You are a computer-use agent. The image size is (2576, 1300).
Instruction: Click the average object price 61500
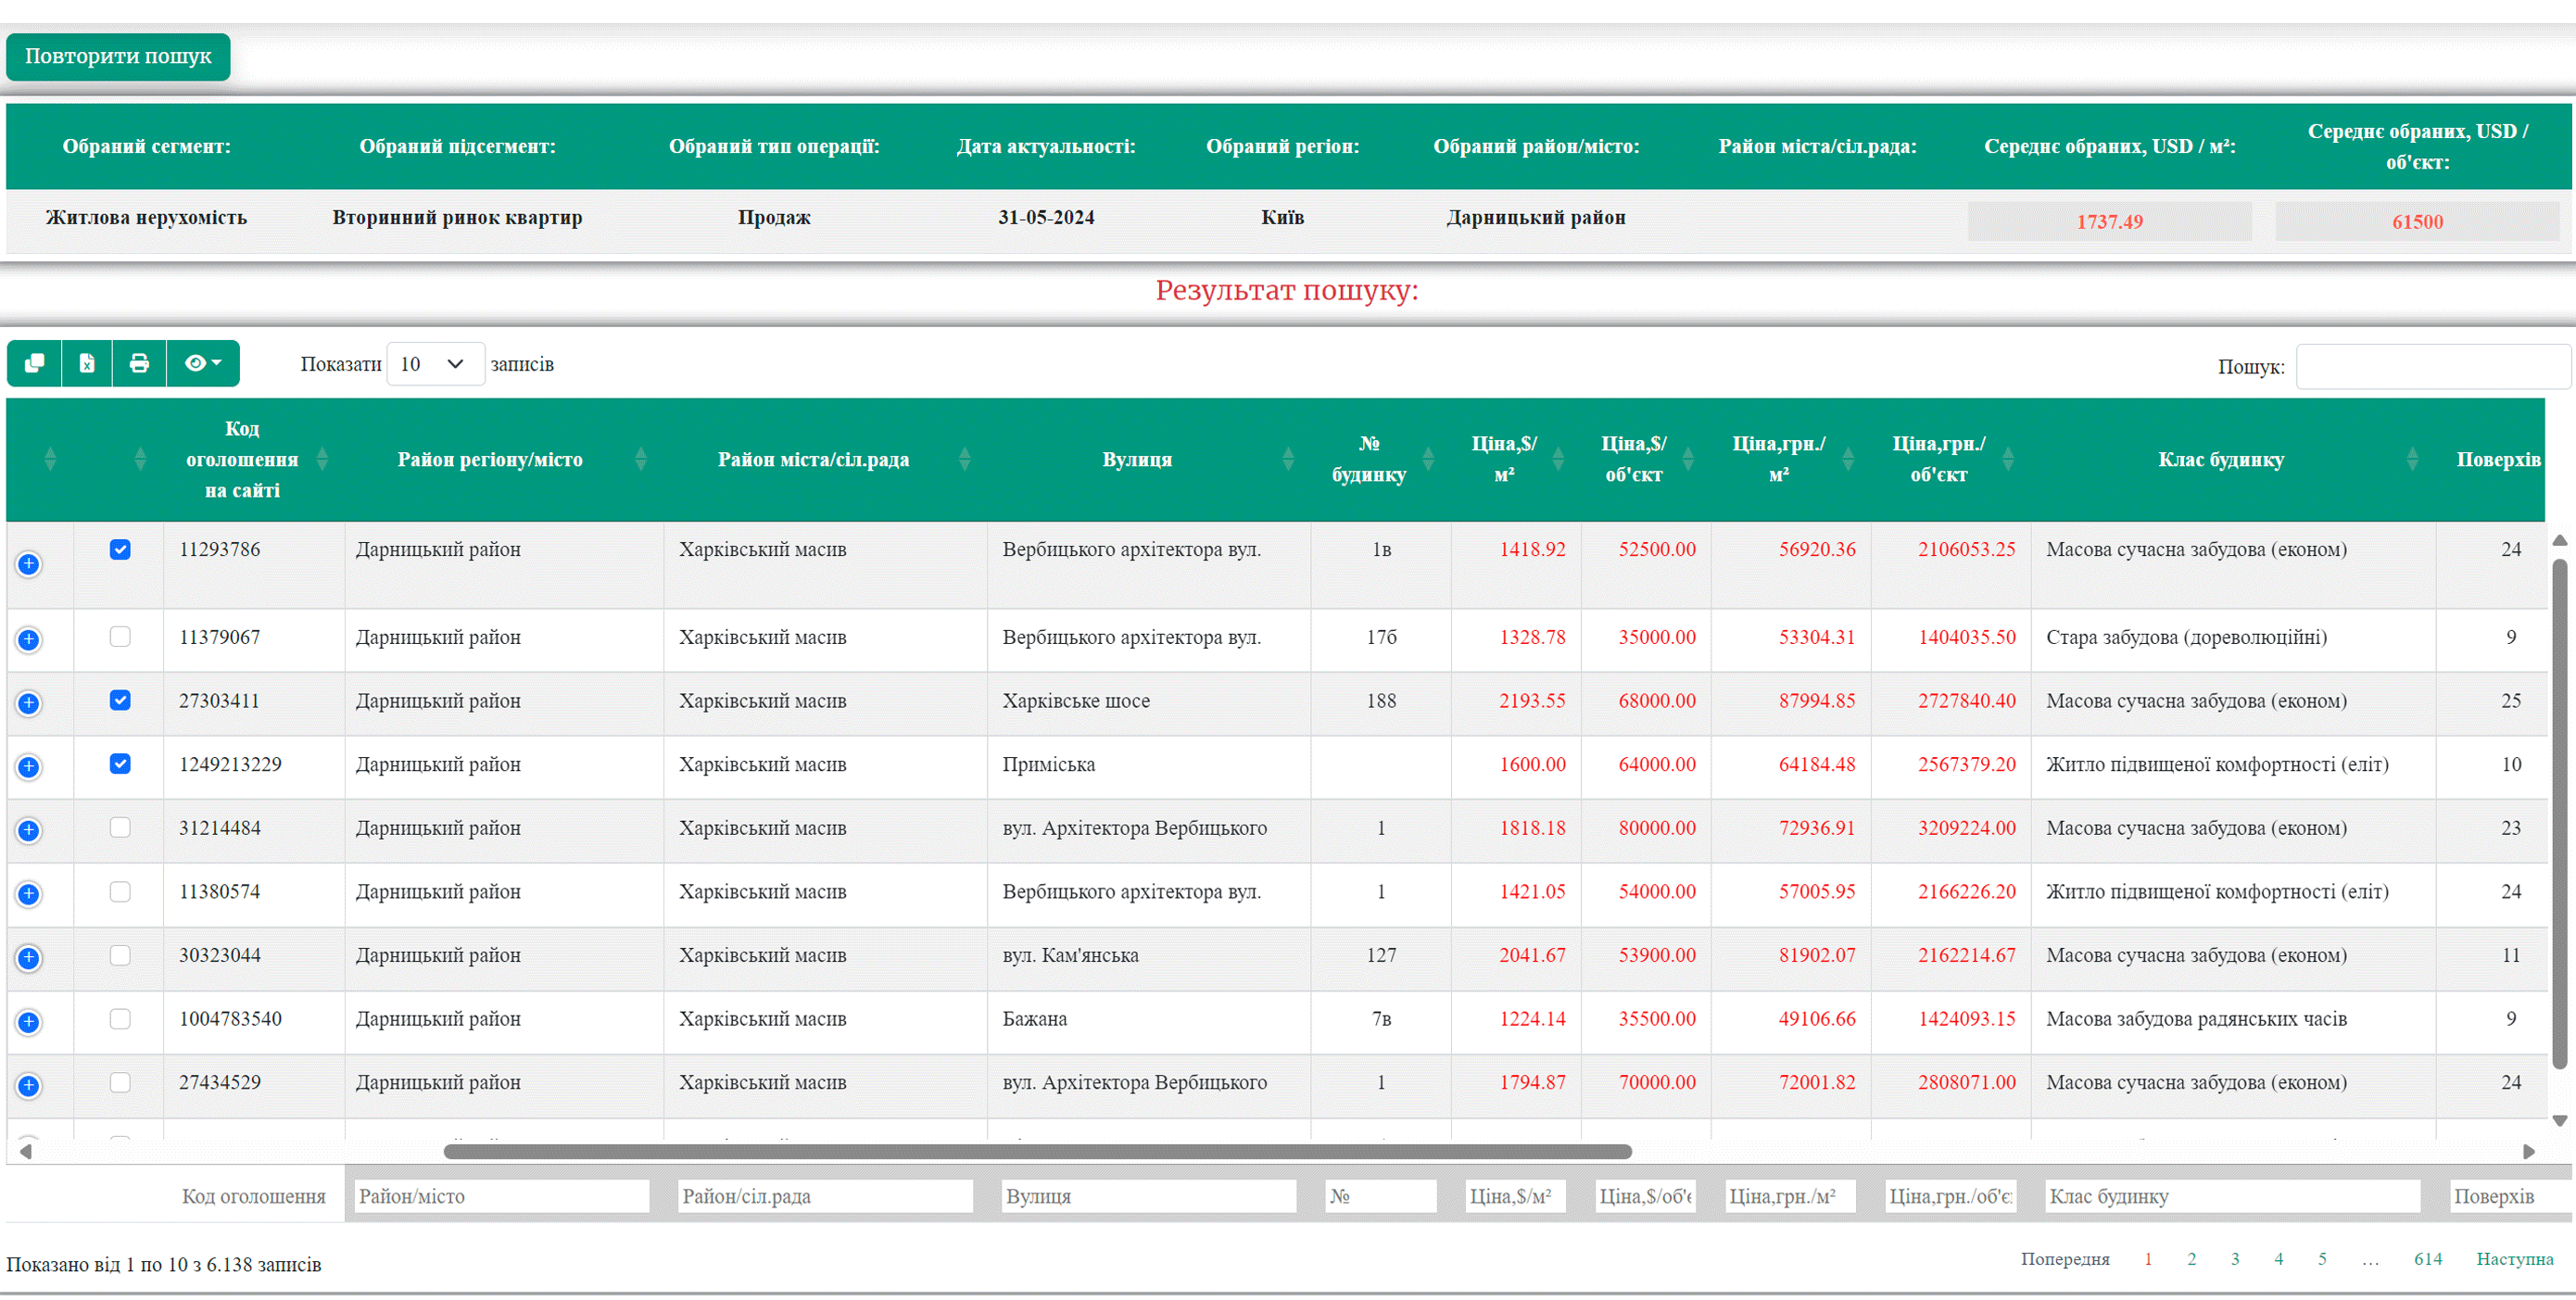click(2417, 221)
